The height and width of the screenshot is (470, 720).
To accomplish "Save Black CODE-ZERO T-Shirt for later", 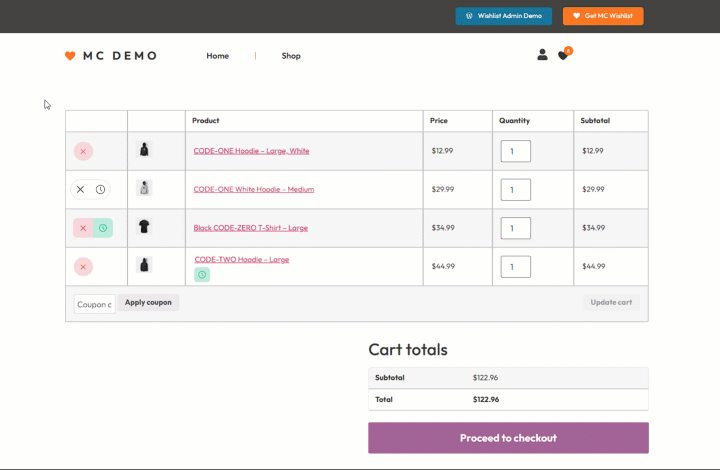I will click(x=103, y=228).
